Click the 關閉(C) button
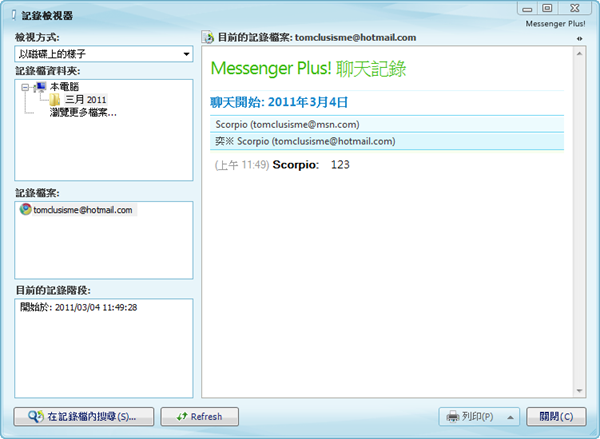The height and width of the screenshot is (439, 600). [x=556, y=416]
